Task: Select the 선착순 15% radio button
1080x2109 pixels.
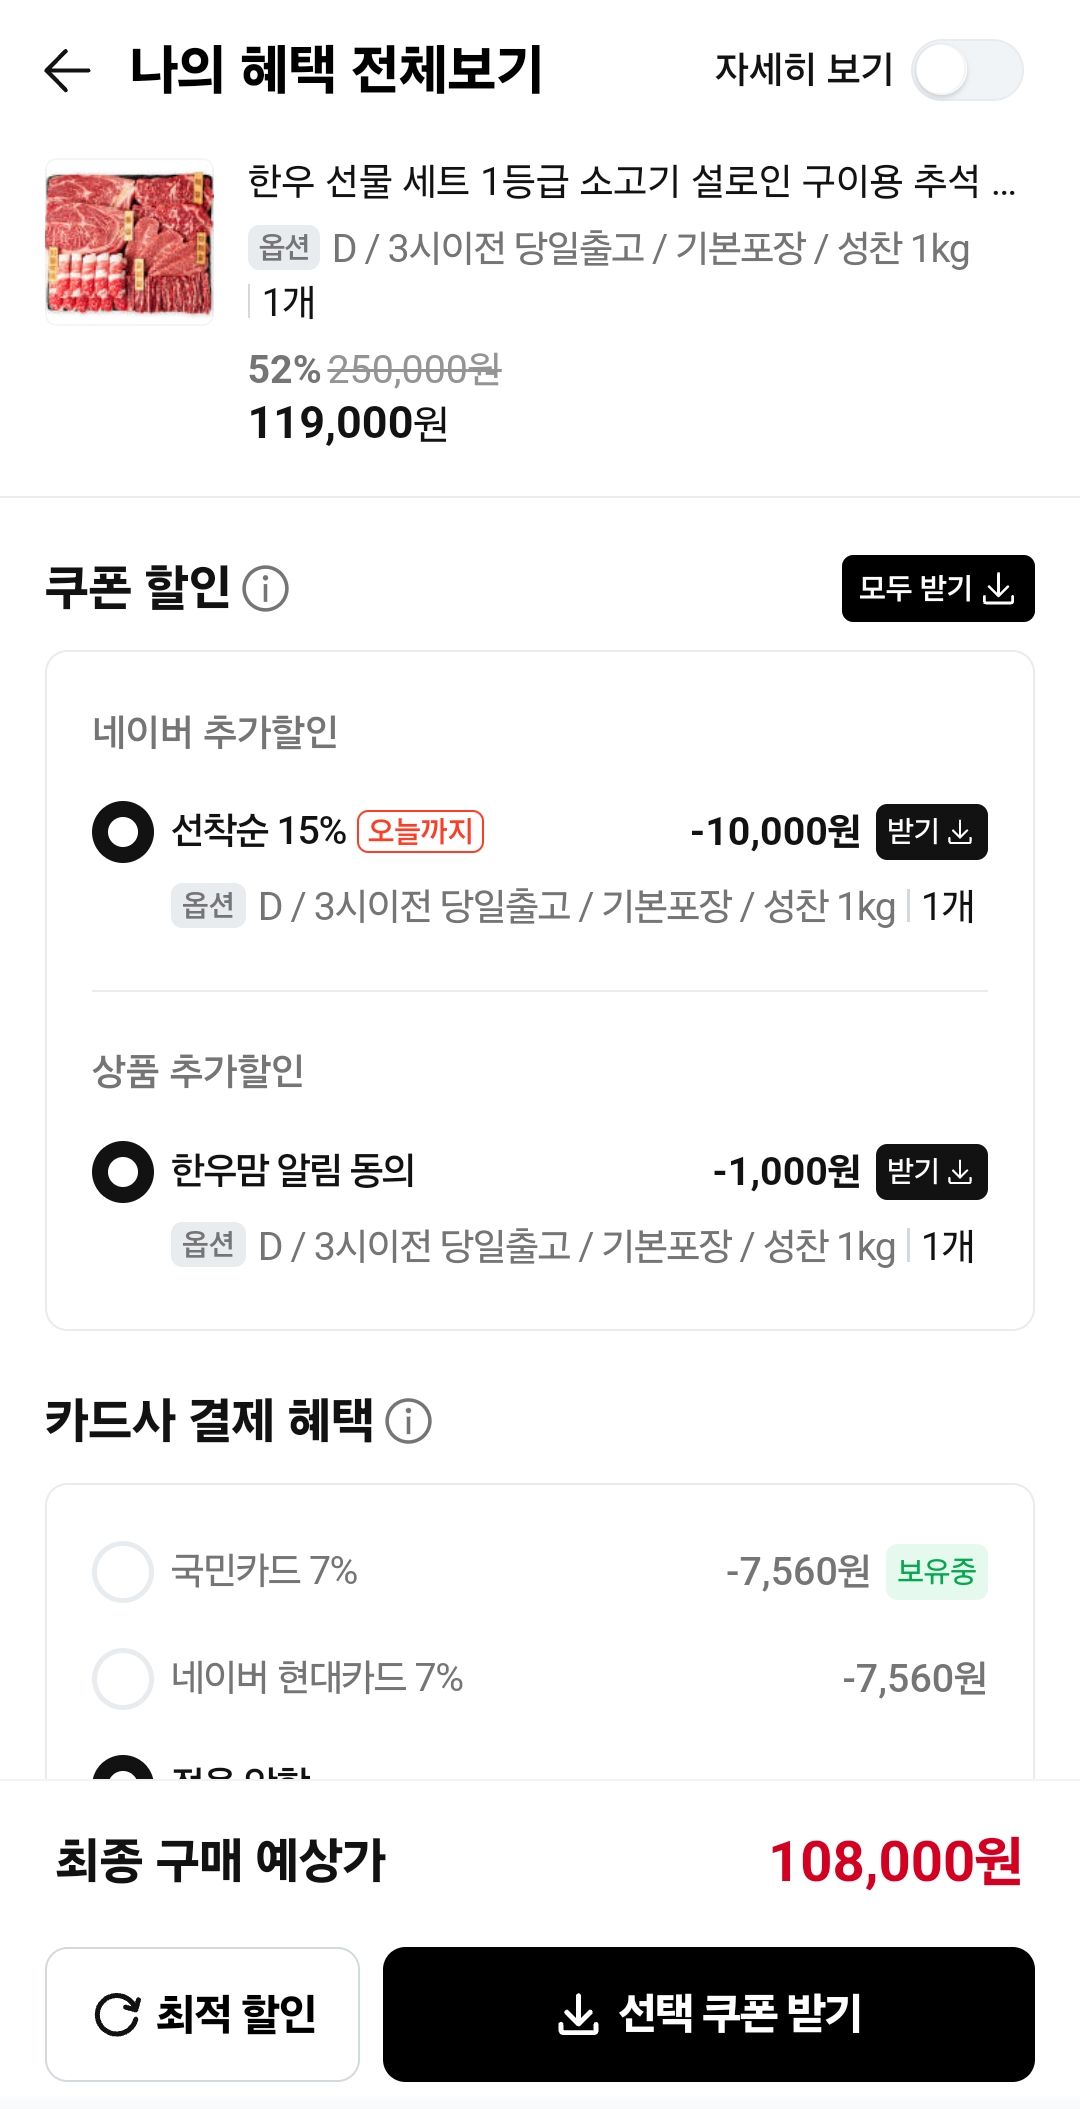Action: coord(123,832)
